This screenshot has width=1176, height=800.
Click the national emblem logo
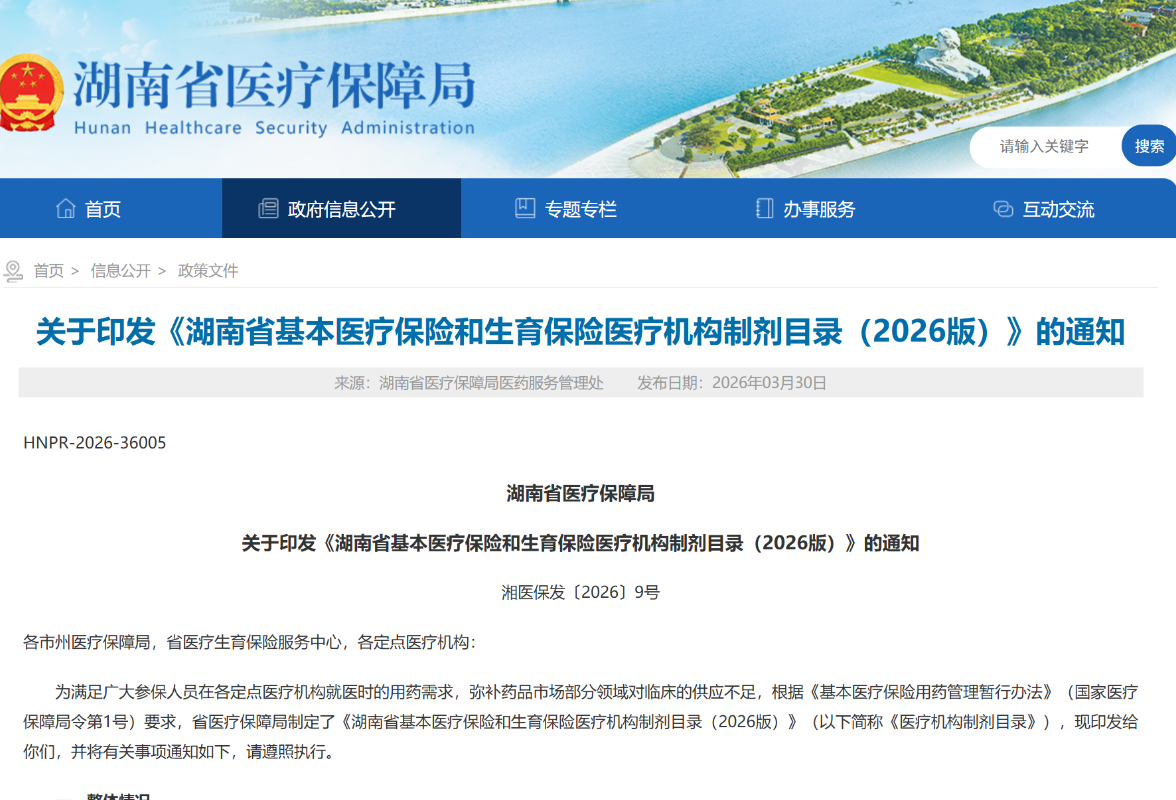tap(30, 92)
